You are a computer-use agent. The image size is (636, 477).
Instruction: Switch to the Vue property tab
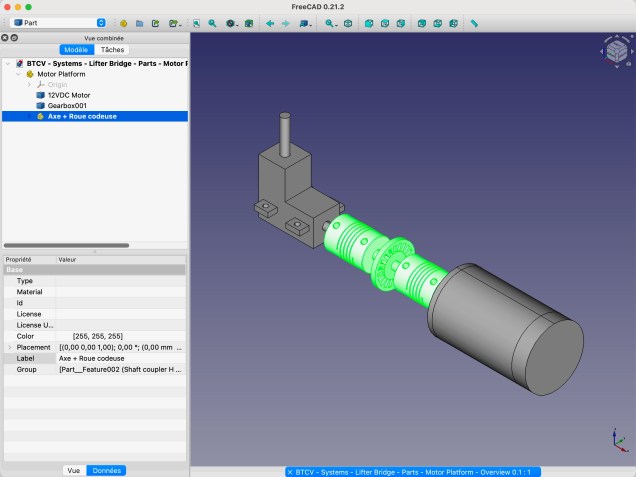click(73, 470)
